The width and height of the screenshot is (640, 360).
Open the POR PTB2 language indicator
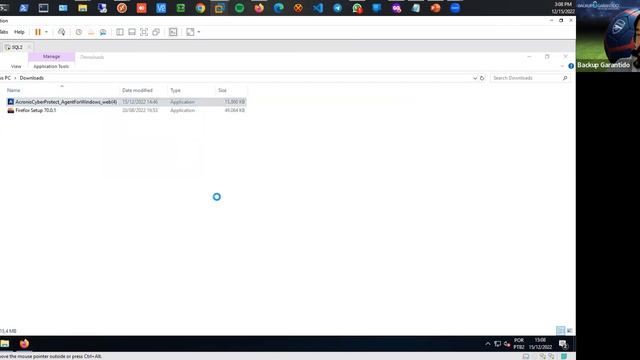519,344
